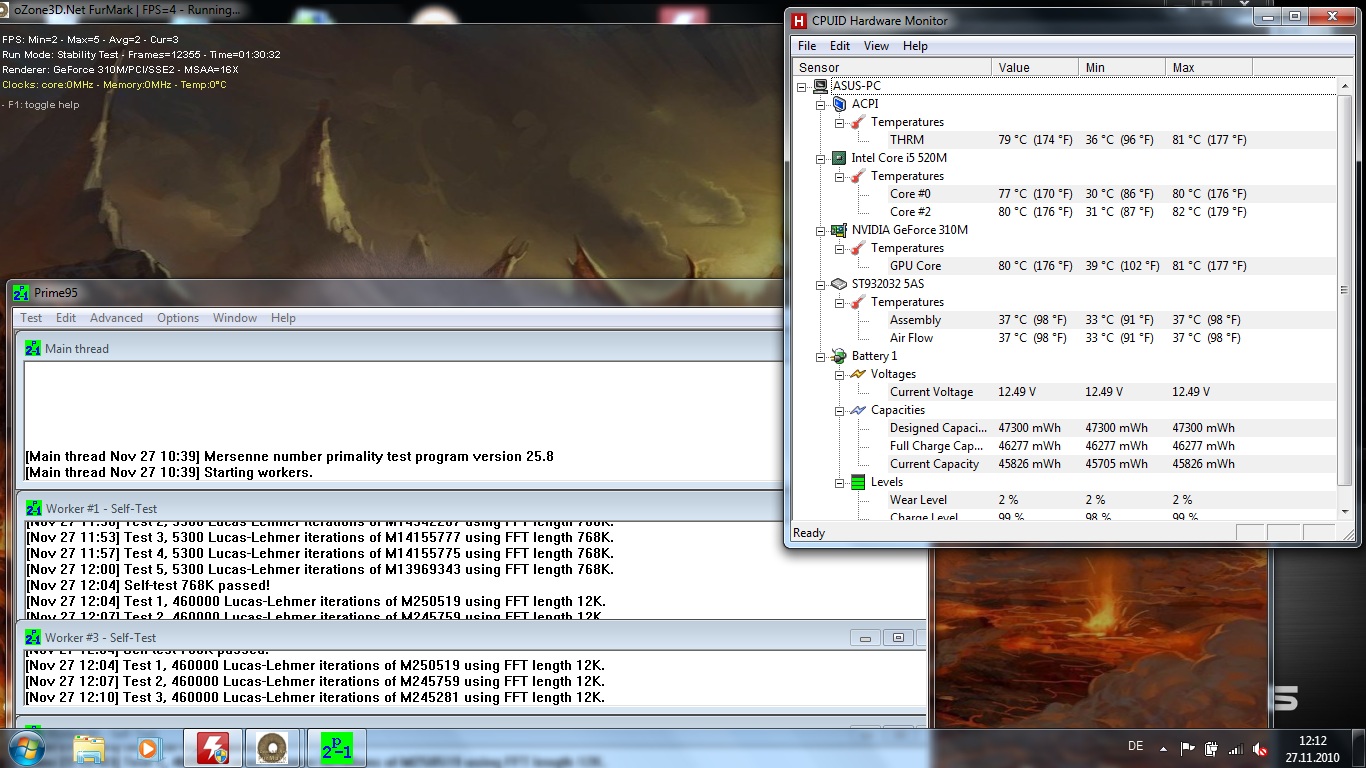Collapse the NVIDIA GeForce 310M node
This screenshot has height=768, width=1366.
point(820,230)
